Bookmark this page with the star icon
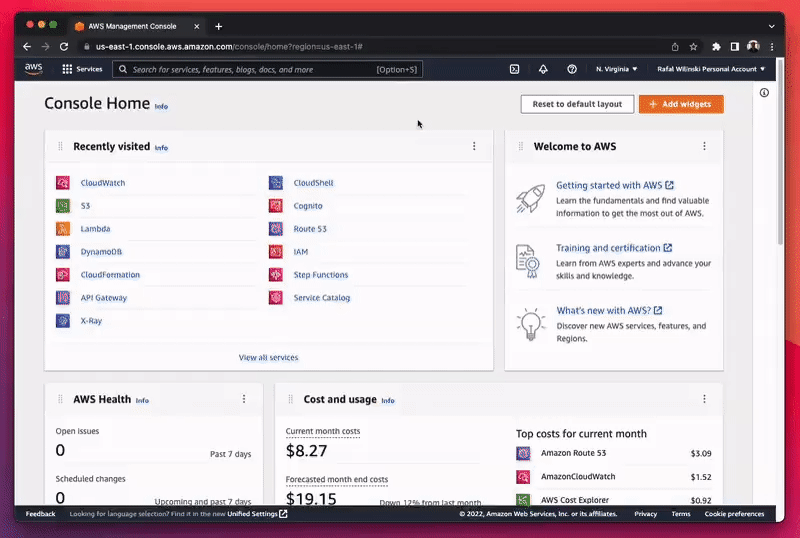 693,46
